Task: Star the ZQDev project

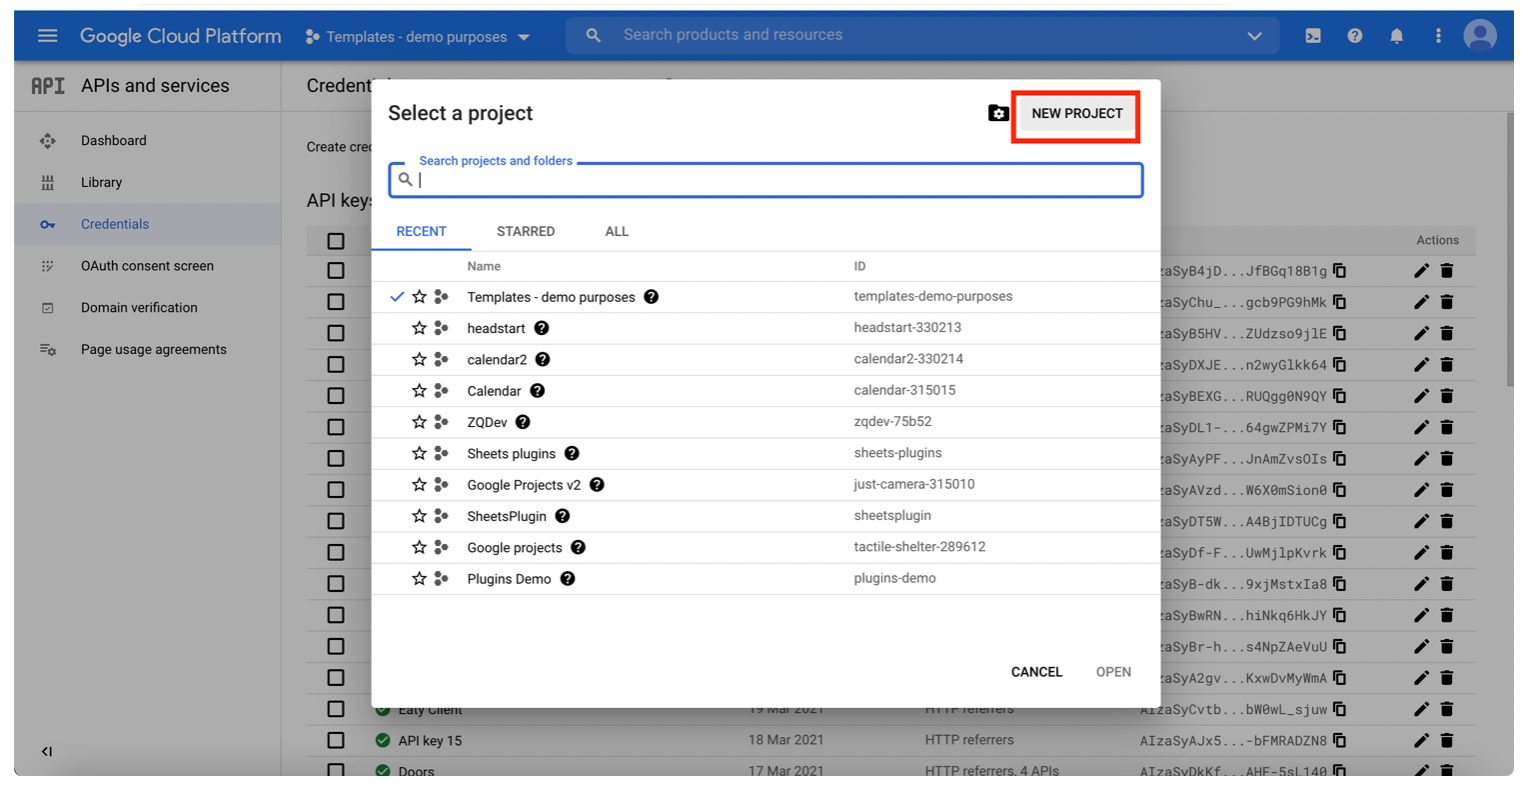Action: point(419,422)
